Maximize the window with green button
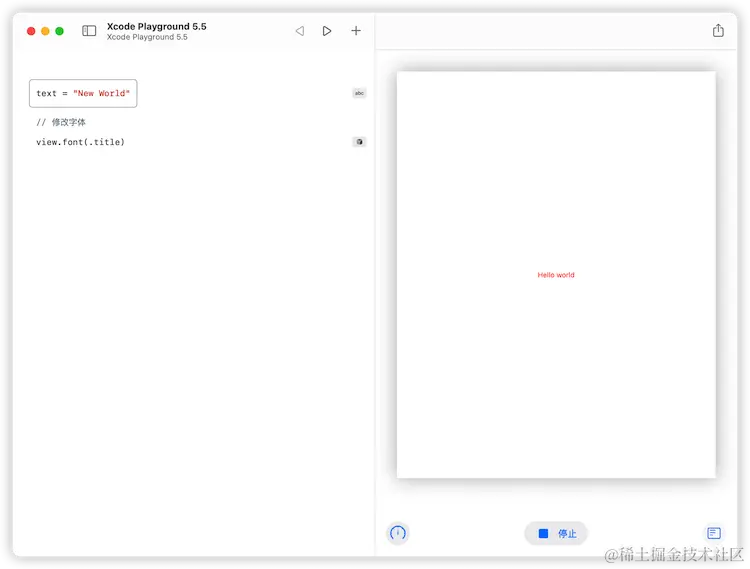Viewport: 750px width, 569px height. 59,31
